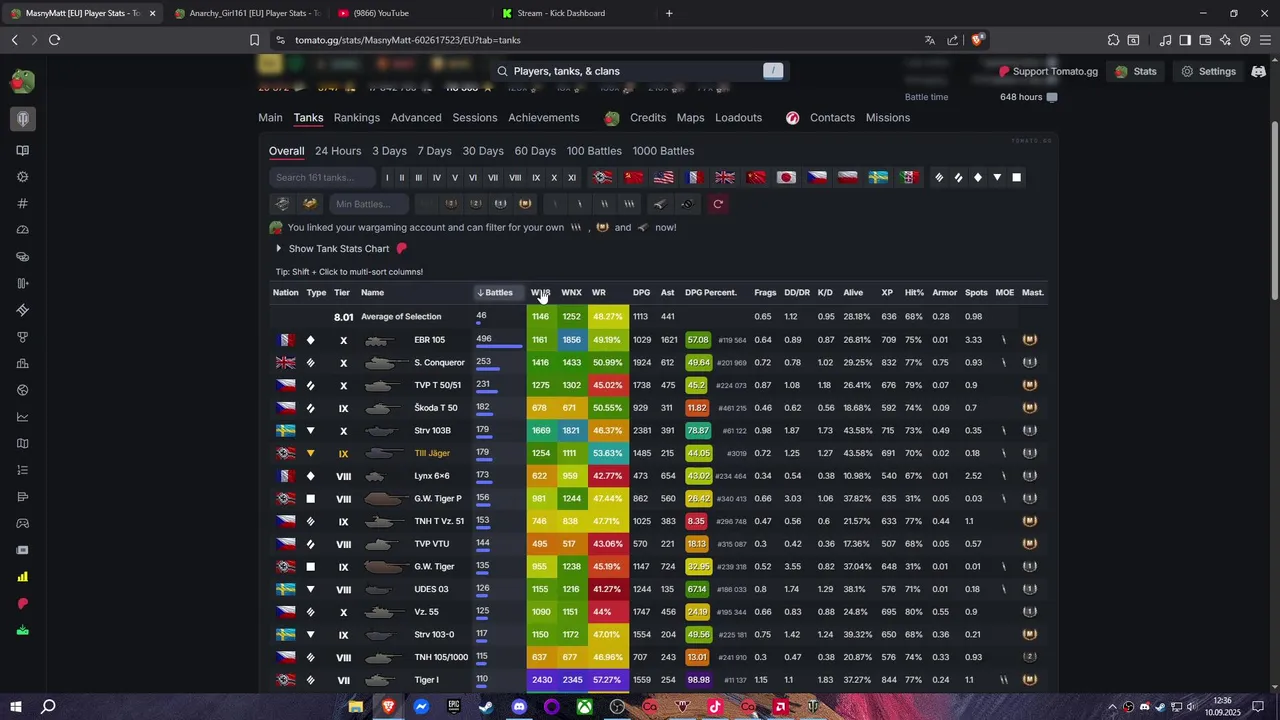Sort by Hit% column header

[914, 293]
